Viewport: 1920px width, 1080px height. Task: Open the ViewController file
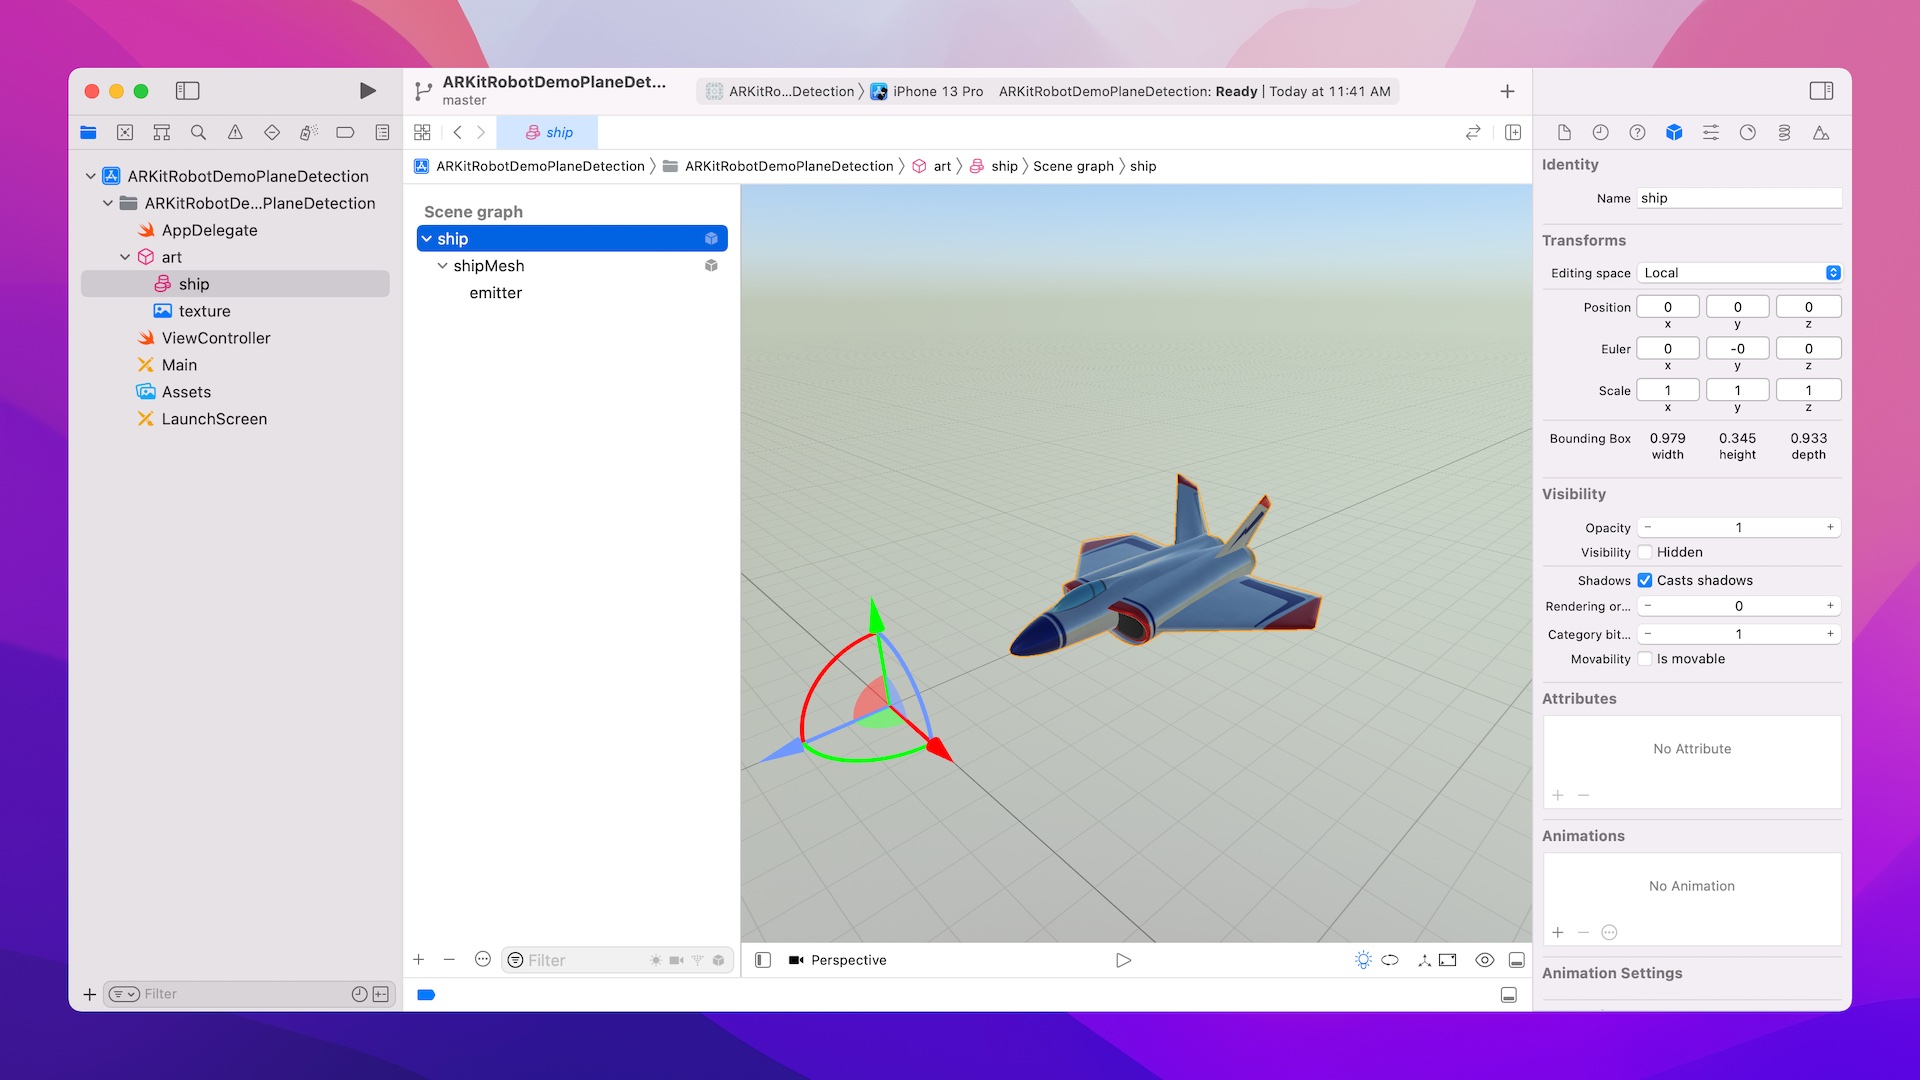click(216, 338)
